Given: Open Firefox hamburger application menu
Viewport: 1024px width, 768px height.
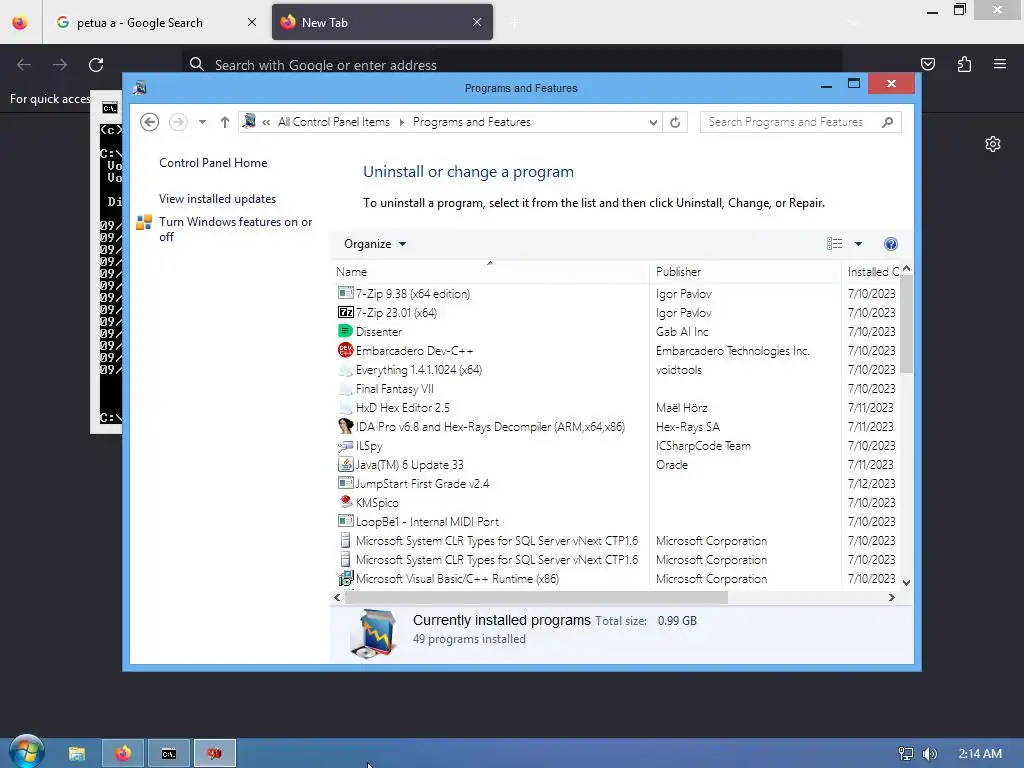Looking at the screenshot, I should point(1000,64).
